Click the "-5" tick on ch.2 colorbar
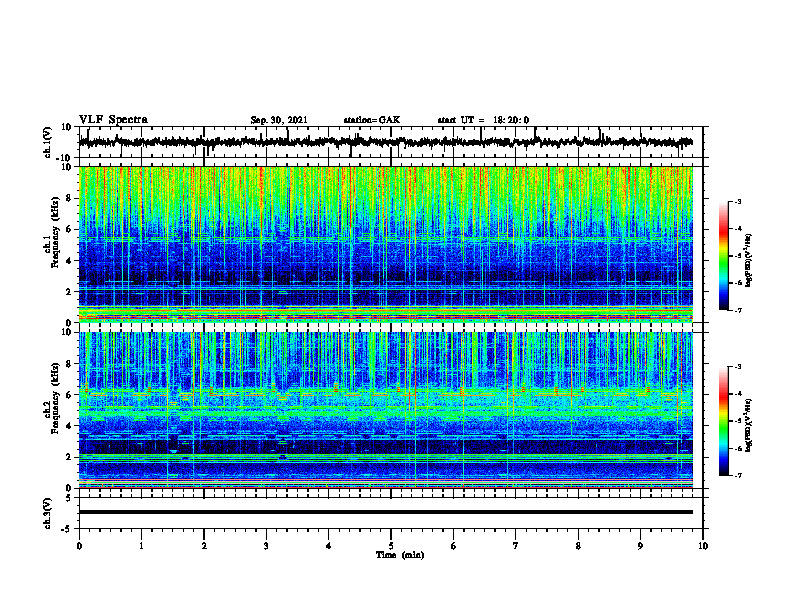This screenshot has width=792, height=612. click(x=737, y=421)
